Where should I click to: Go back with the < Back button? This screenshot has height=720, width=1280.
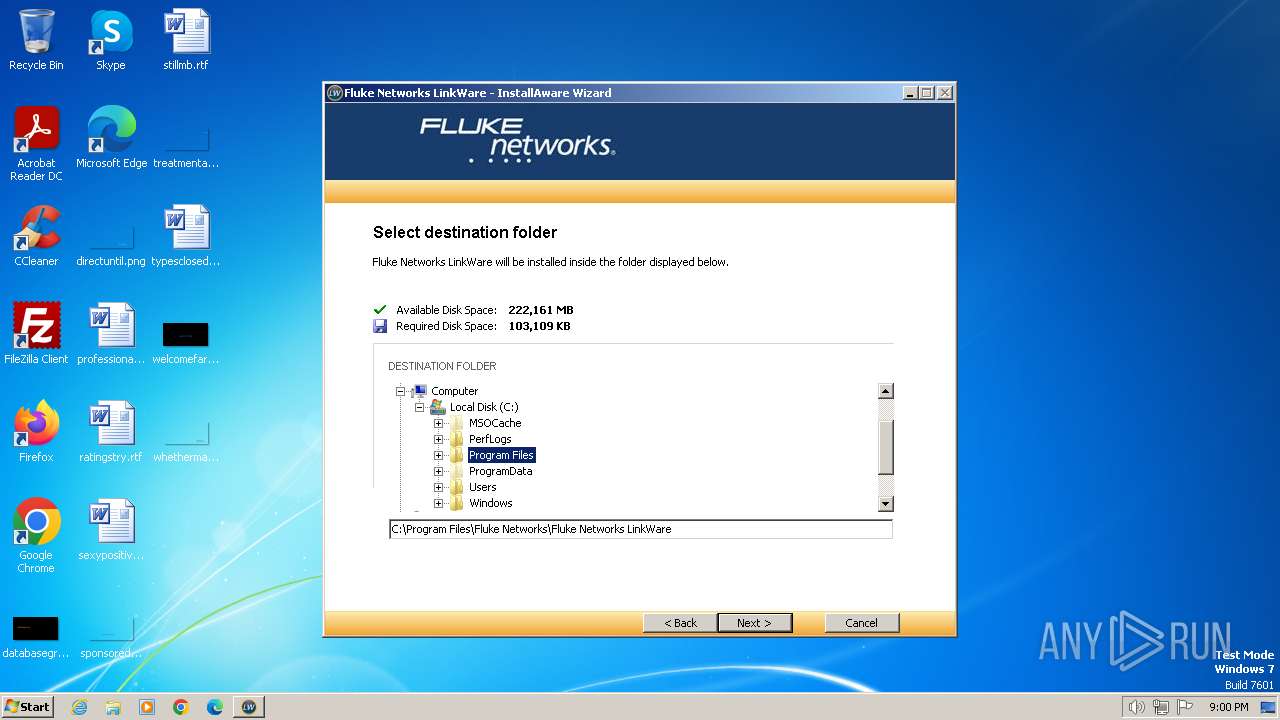tap(680, 623)
